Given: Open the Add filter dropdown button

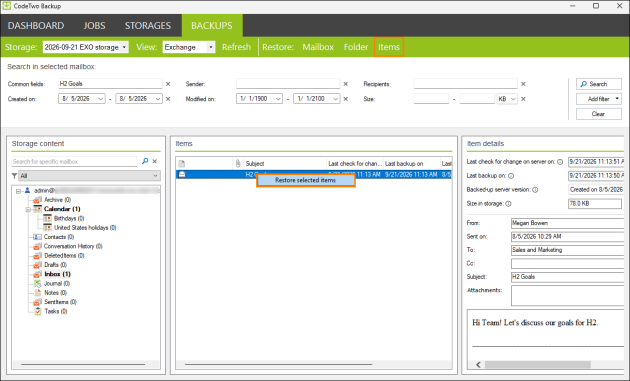Looking at the screenshot, I should click(x=599, y=99).
